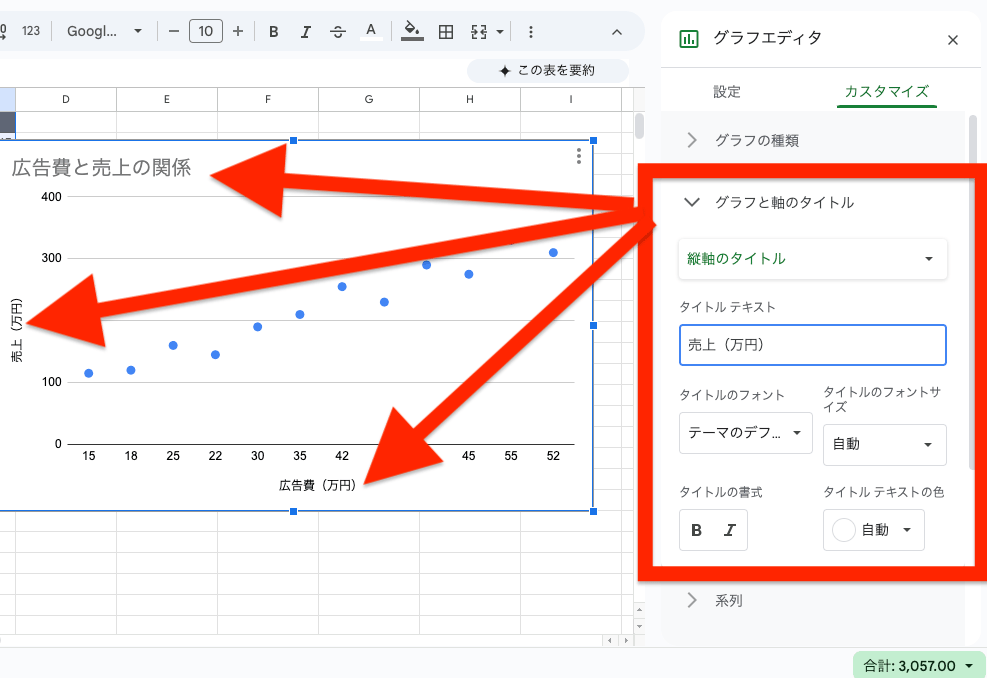The image size is (987, 678).
Task: Switch to the 設定 tab
Action: pos(727,91)
